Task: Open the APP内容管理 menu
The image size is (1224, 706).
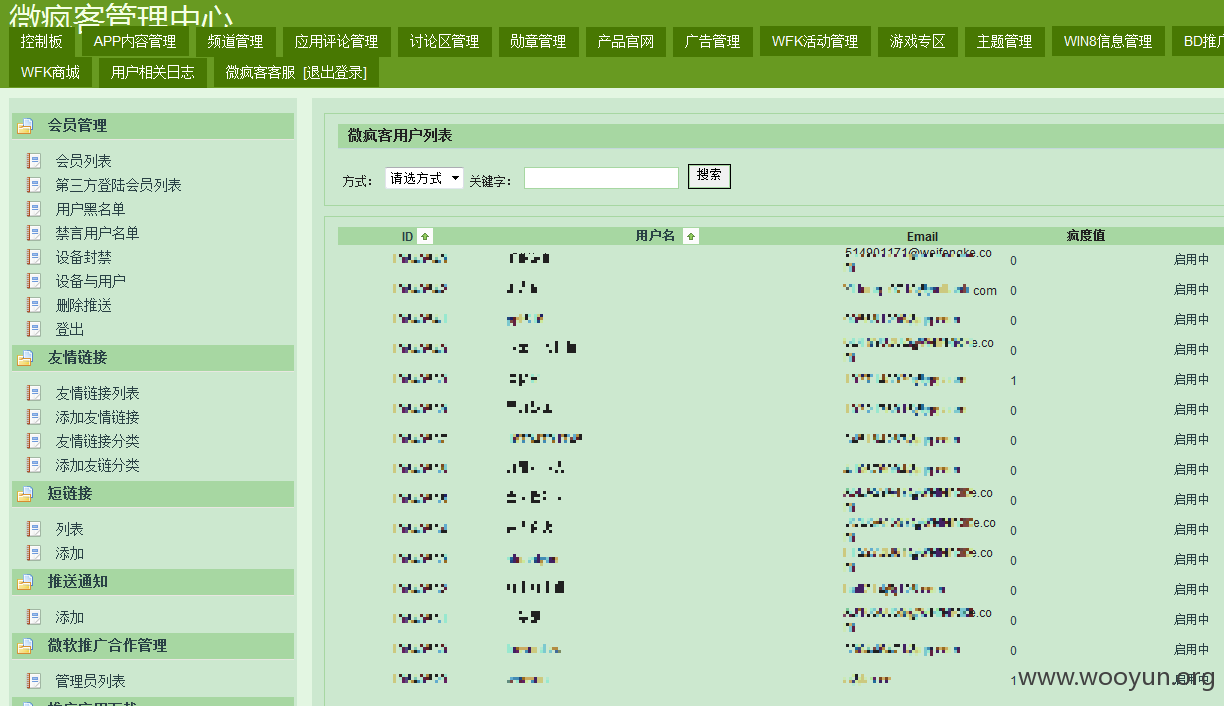Action: coord(135,41)
